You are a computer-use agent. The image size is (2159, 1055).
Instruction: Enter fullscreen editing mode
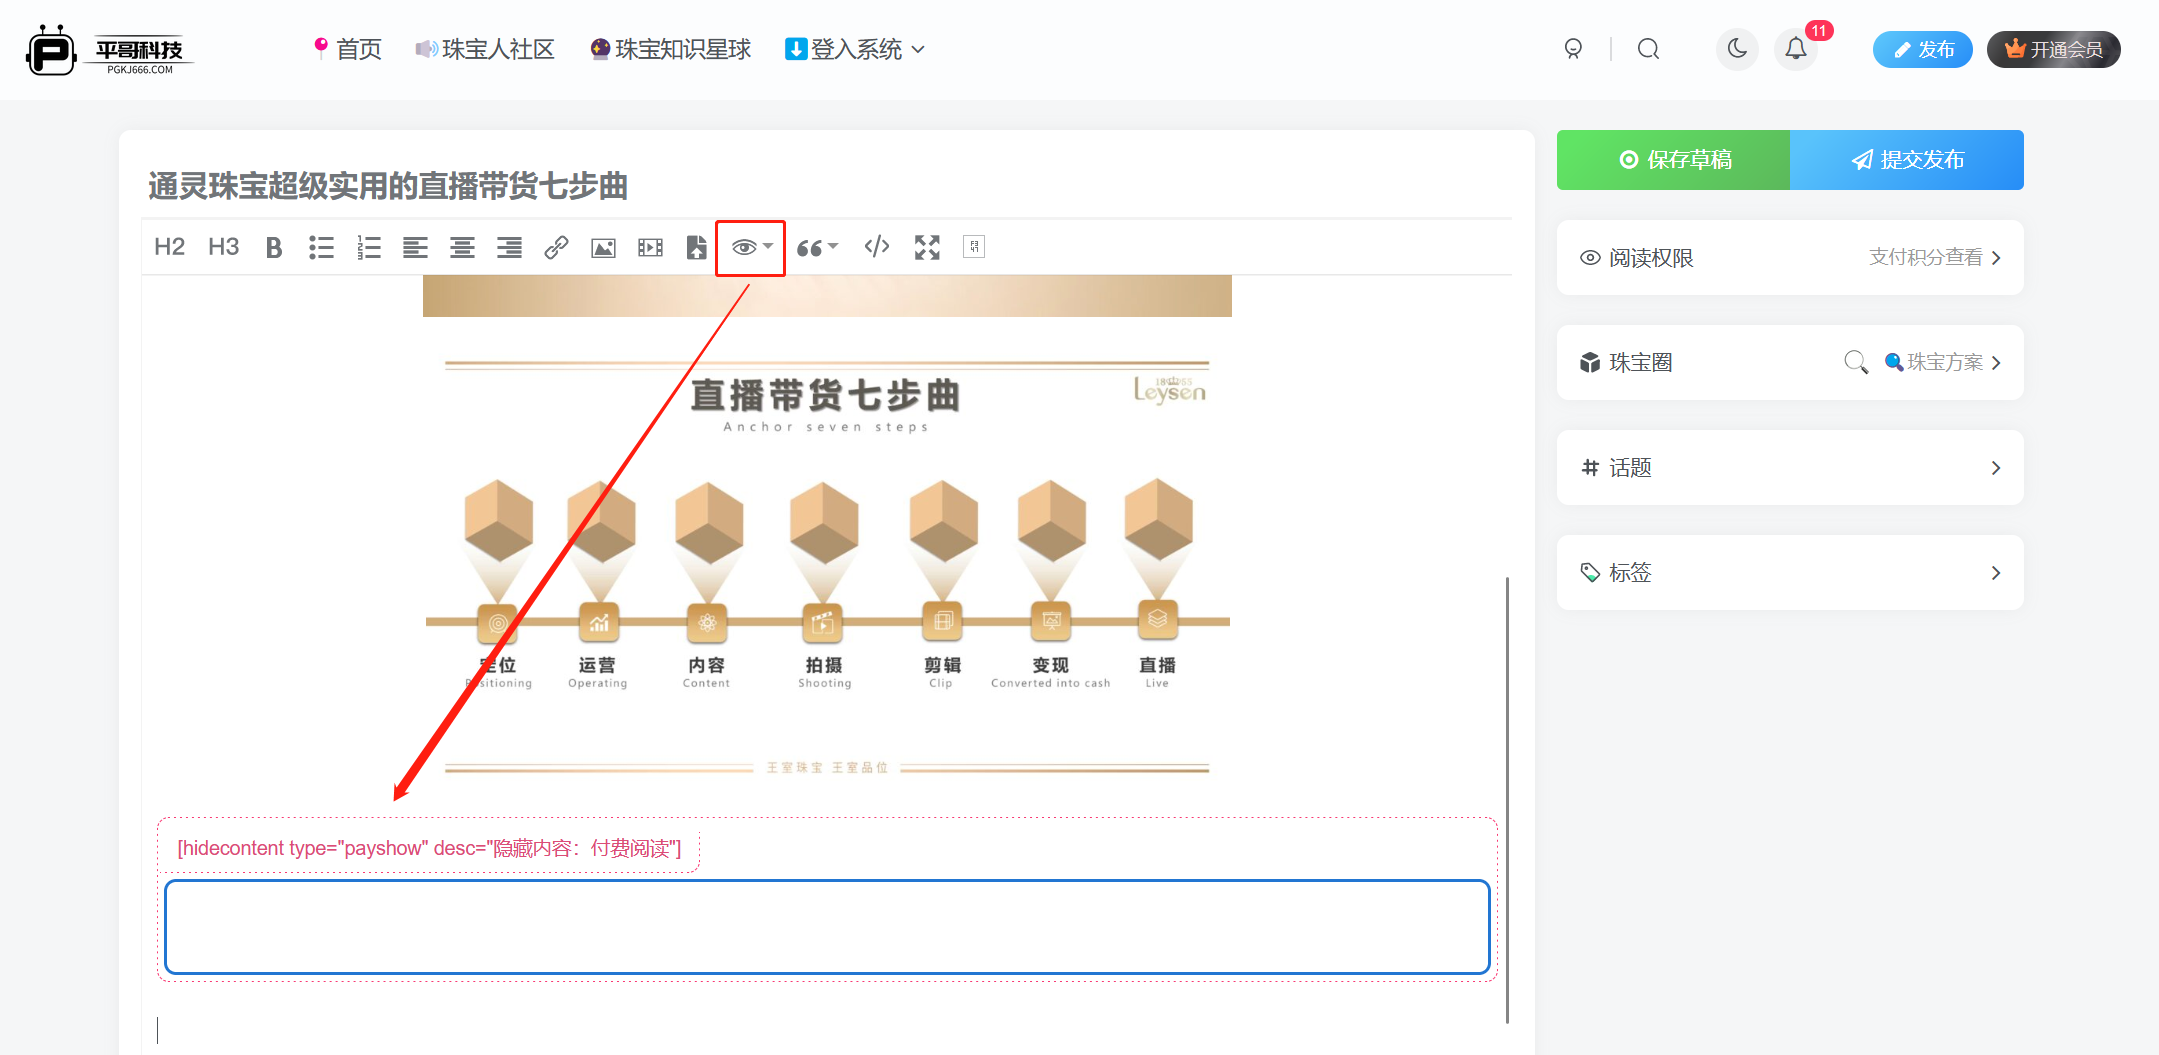click(926, 247)
